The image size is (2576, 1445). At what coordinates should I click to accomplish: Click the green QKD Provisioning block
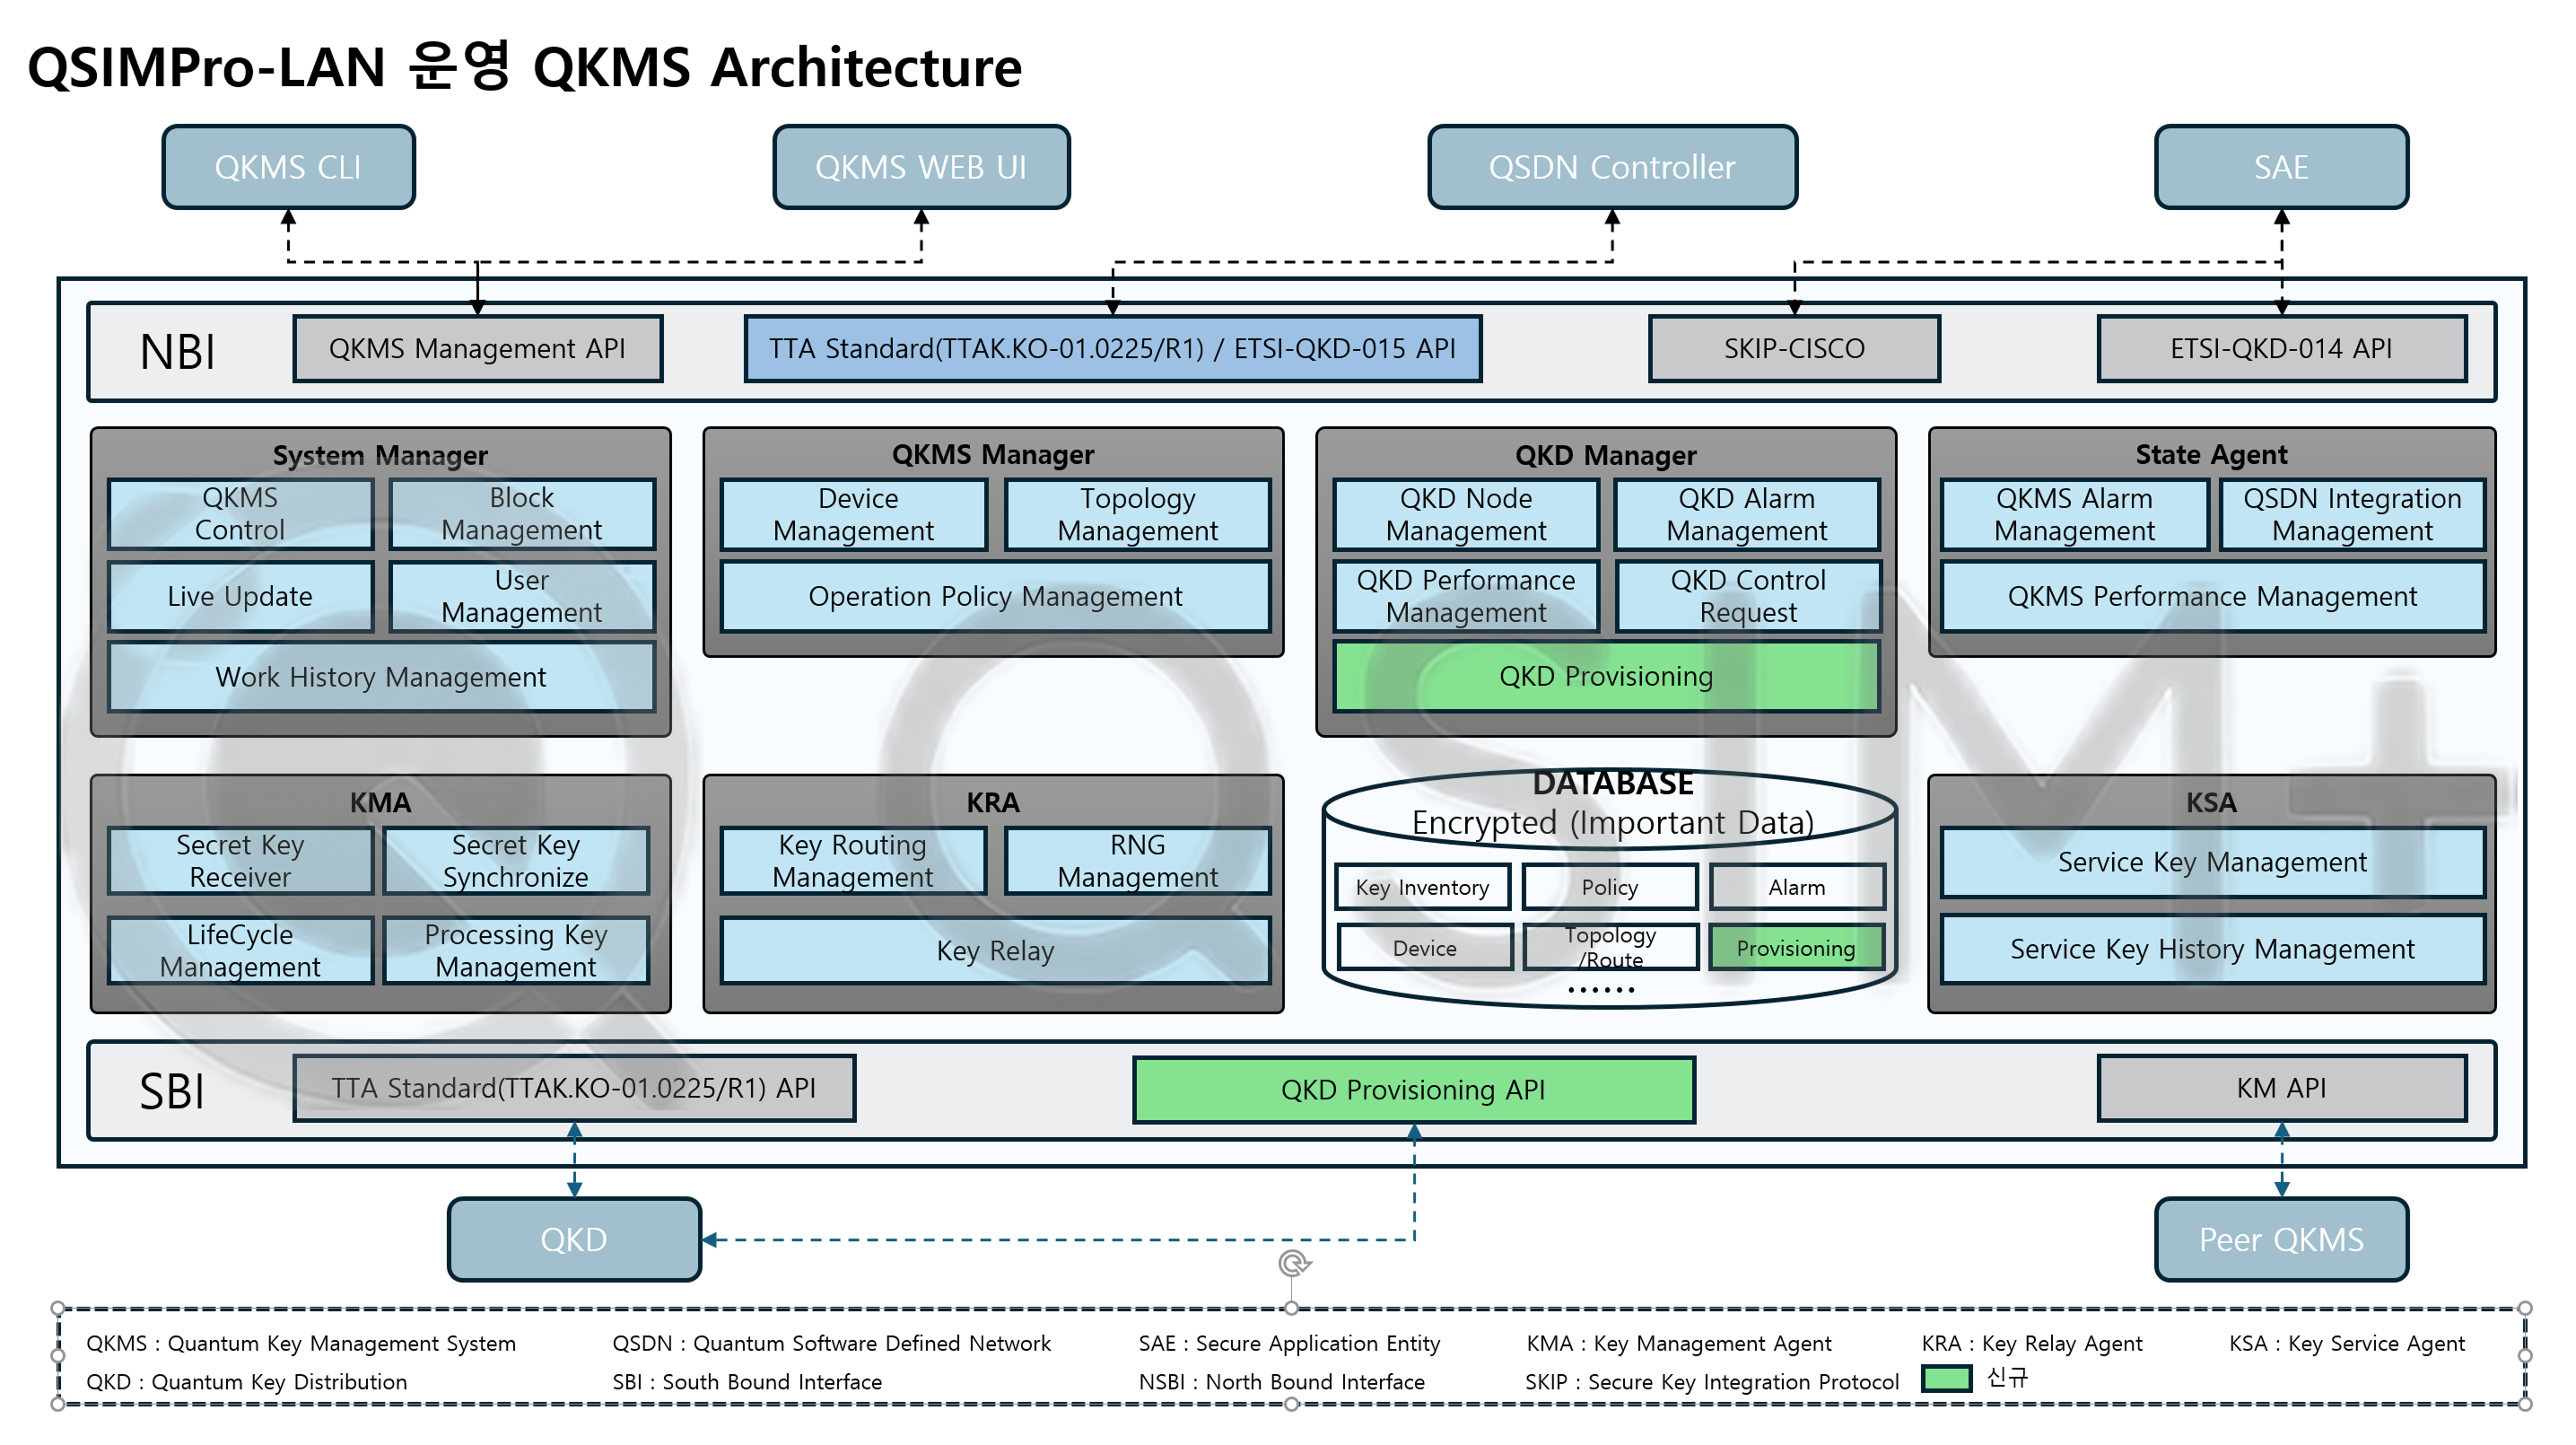1605,677
